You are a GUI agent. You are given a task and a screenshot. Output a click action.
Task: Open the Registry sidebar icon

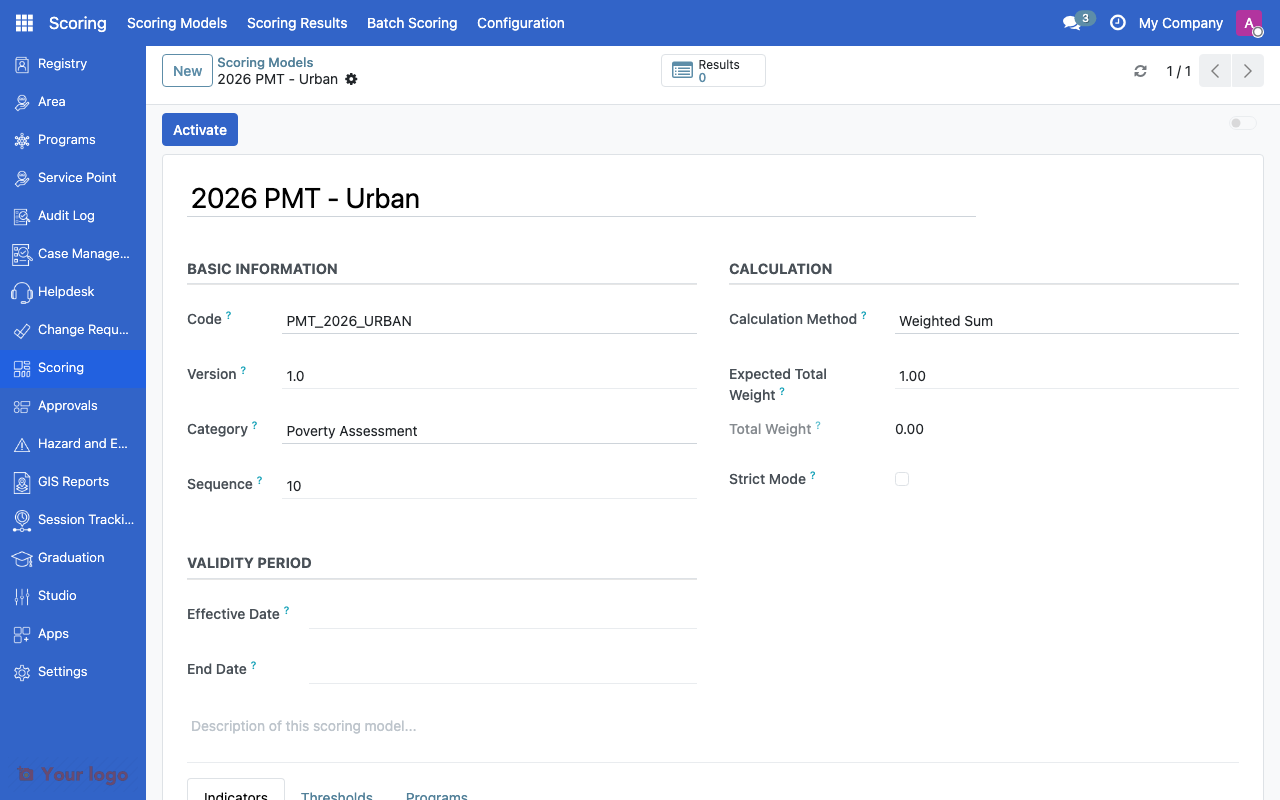click(22, 64)
